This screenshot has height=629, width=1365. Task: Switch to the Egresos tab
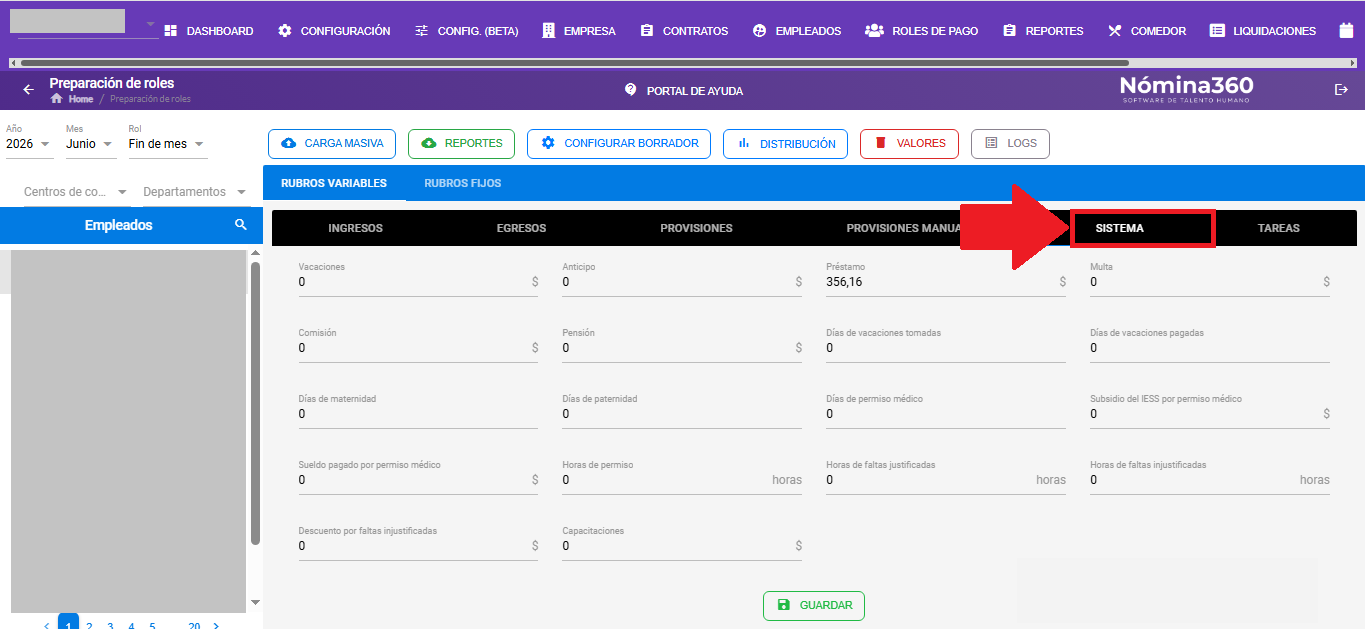click(521, 228)
